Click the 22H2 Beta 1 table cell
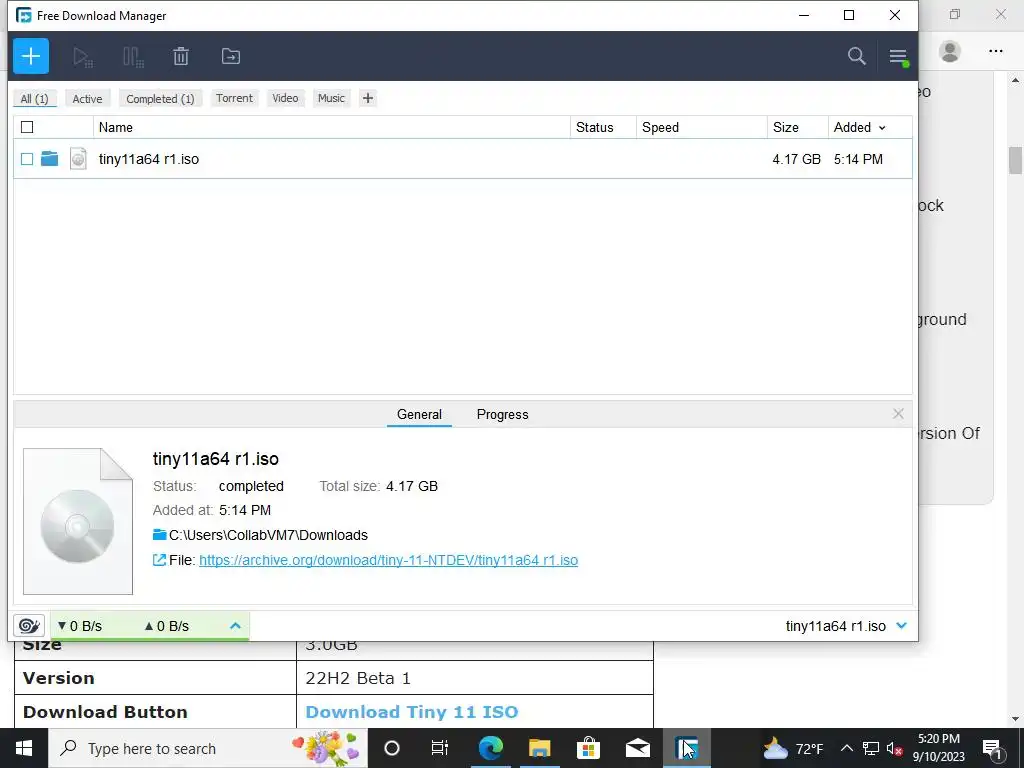 pos(475,678)
